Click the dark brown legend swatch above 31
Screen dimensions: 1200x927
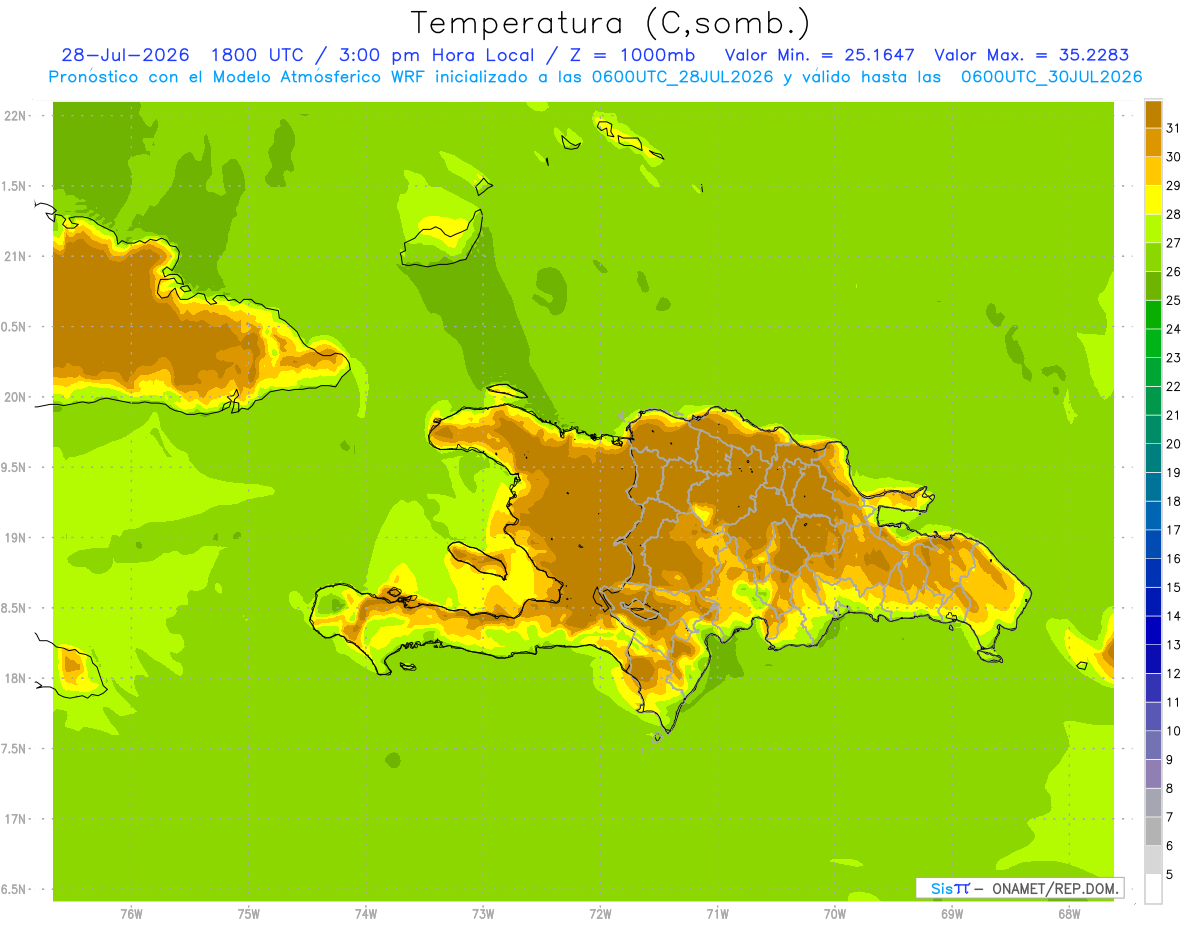[x=1153, y=114]
